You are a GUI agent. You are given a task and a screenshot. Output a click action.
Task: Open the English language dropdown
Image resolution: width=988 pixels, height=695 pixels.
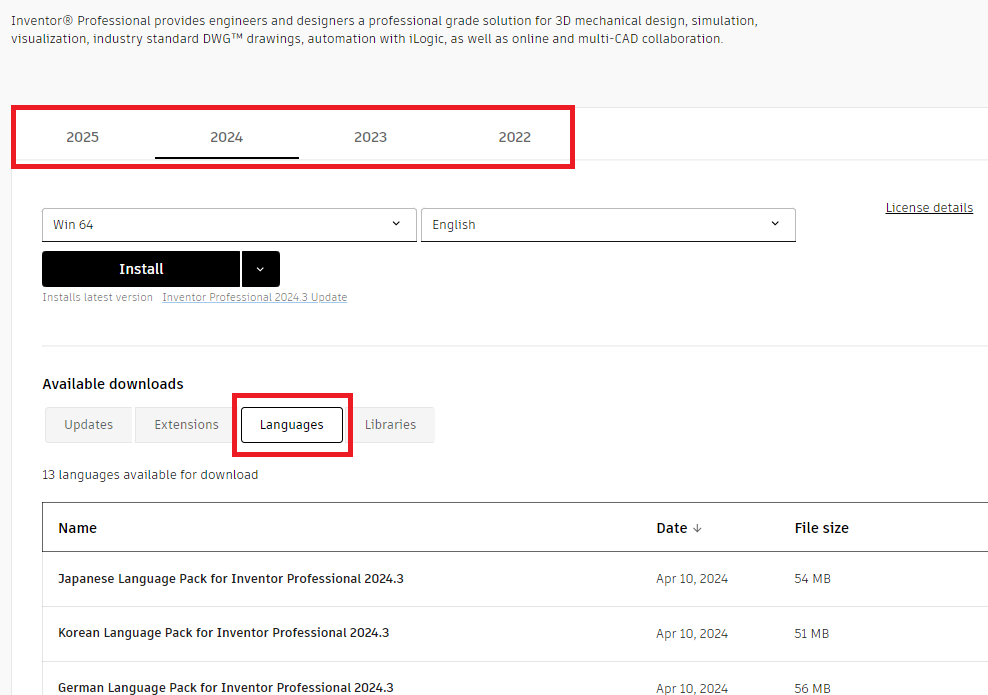coord(608,225)
